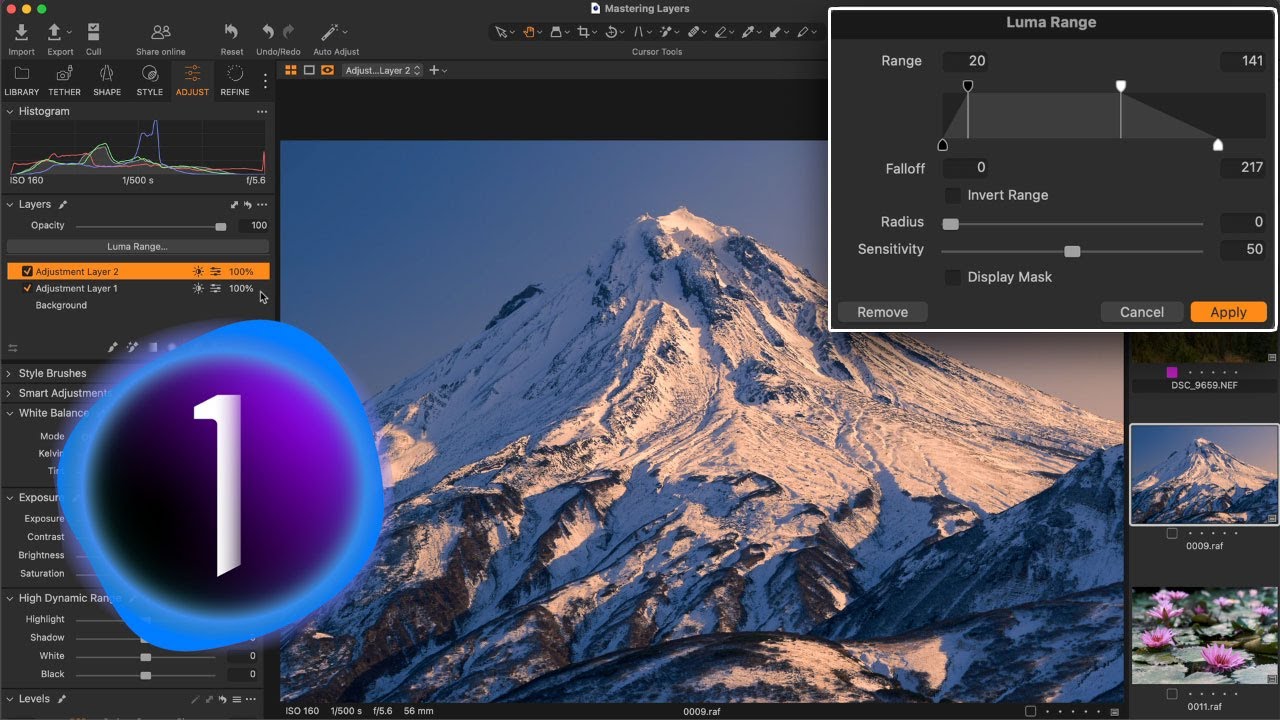Screen dimensions: 1280x720
Task: Click the Import icon in the toolbar
Action: pos(21,33)
